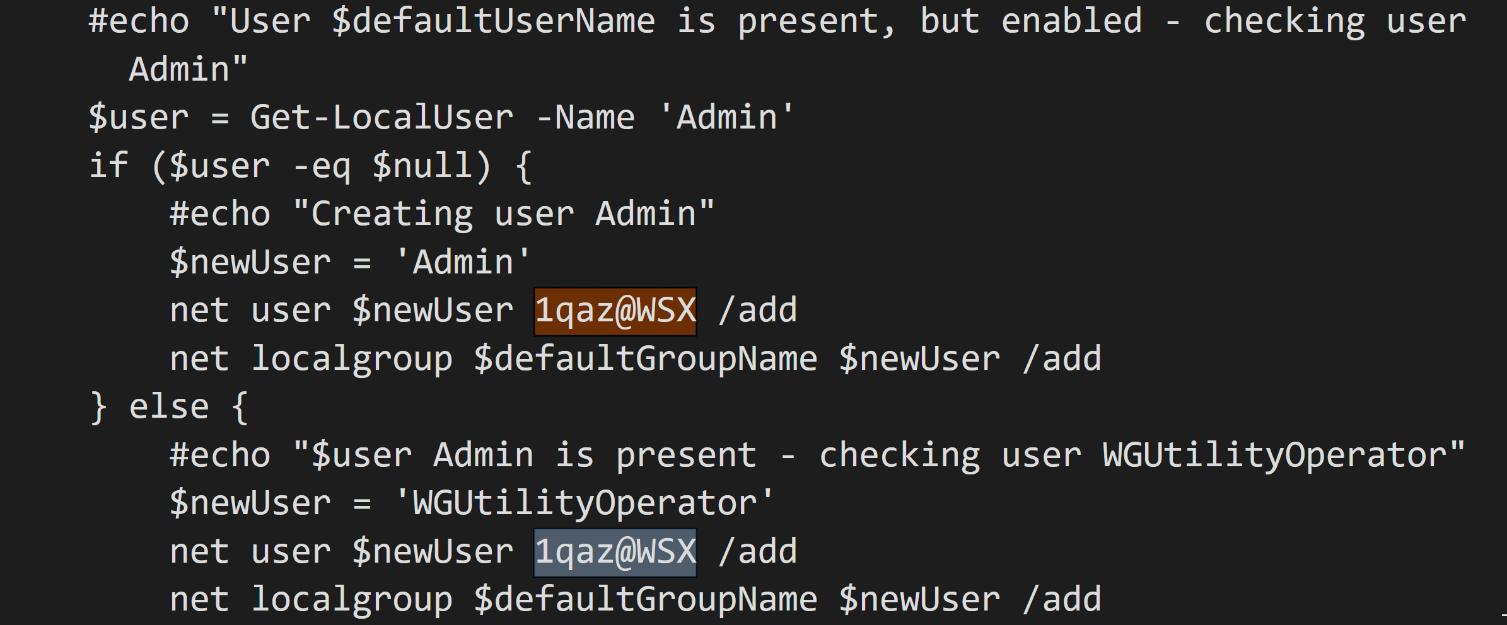
Task: Click the Get-LocalUser command
Action: point(382,118)
